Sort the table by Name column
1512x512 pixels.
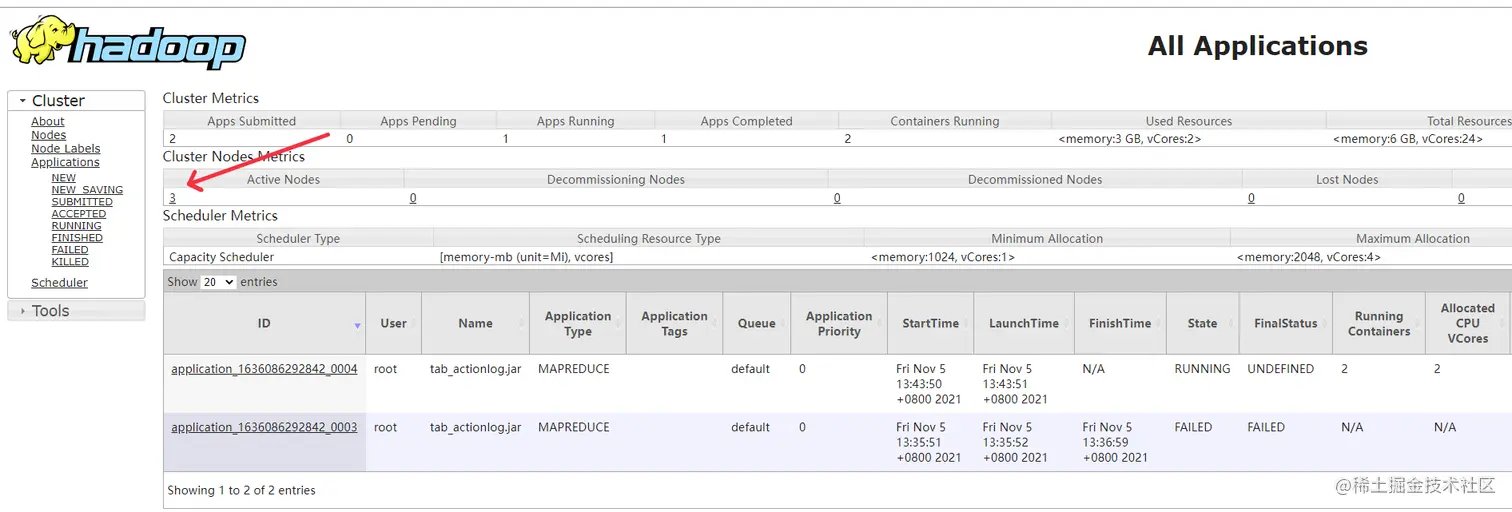click(475, 323)
